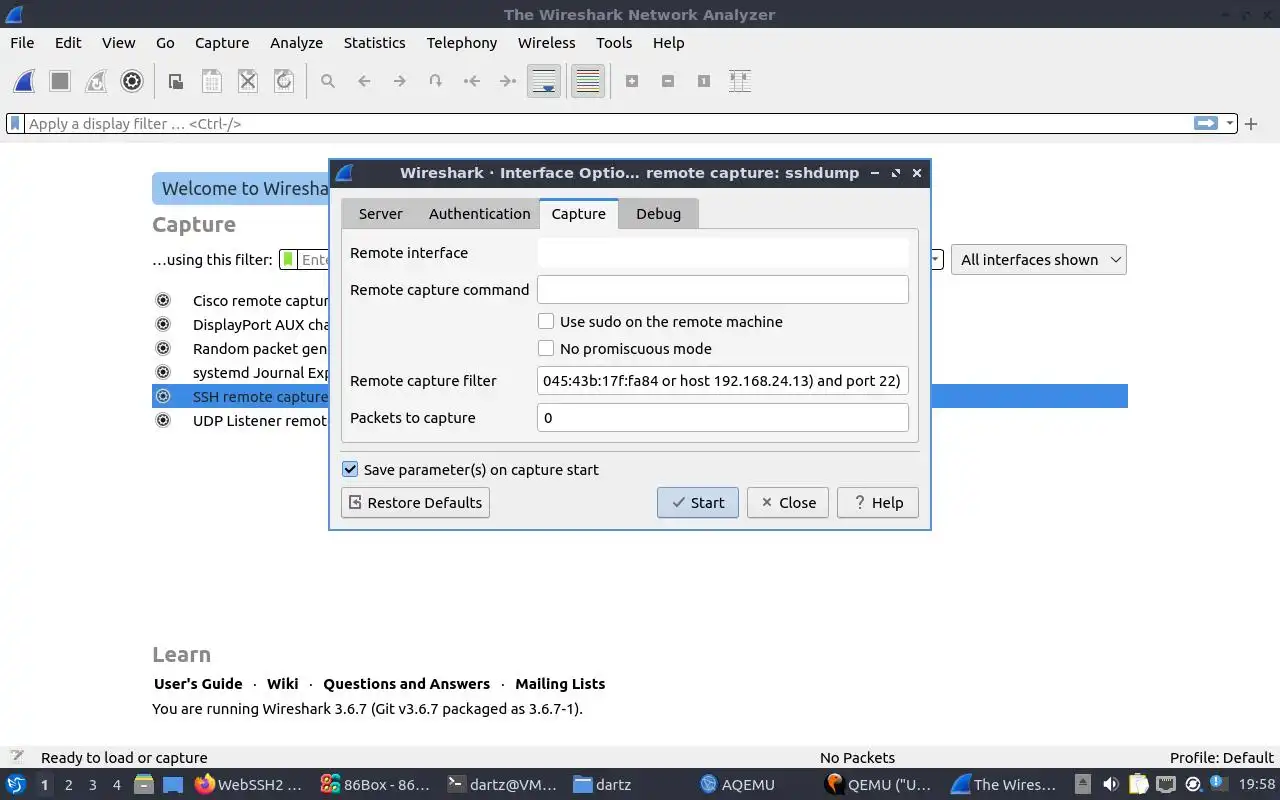
Task: Click the Reload capture file toolbar icon
Action: 284,81
